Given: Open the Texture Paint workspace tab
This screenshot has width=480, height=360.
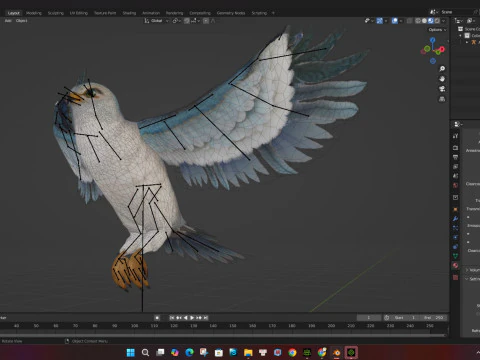Looking at the screenshot, I should click(x=105, y=13).
